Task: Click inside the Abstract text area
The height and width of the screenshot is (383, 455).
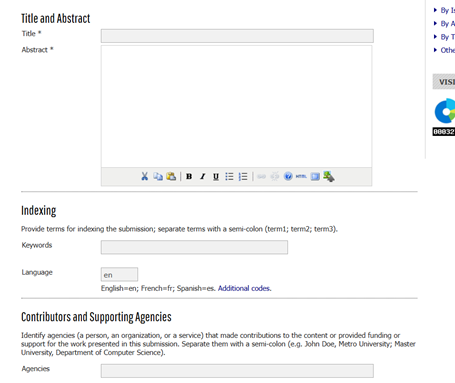Action: [x=237, y=106]
